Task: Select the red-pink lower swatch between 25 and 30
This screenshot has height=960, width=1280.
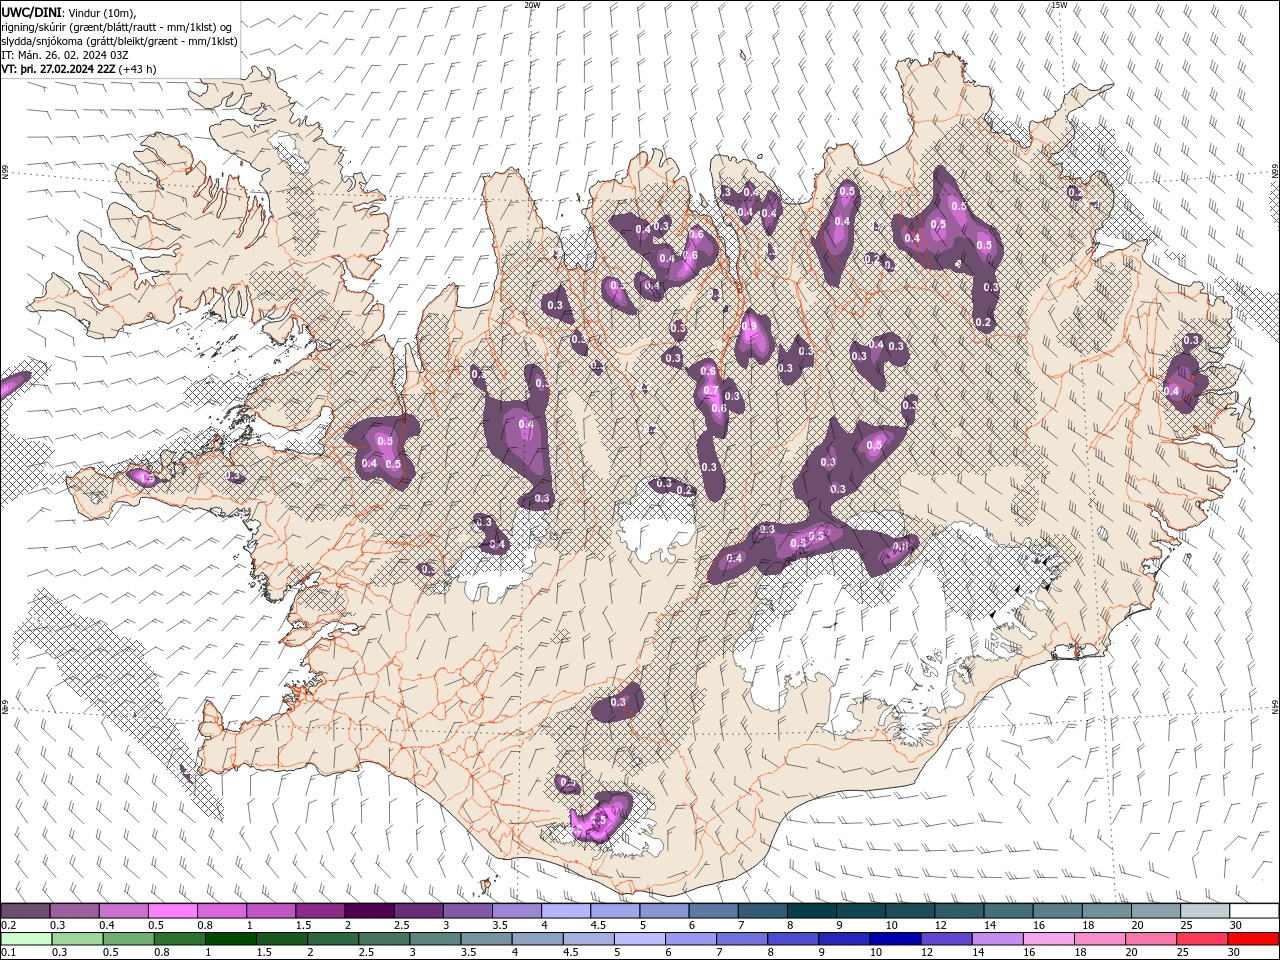Action: (x=1200, y=938)
